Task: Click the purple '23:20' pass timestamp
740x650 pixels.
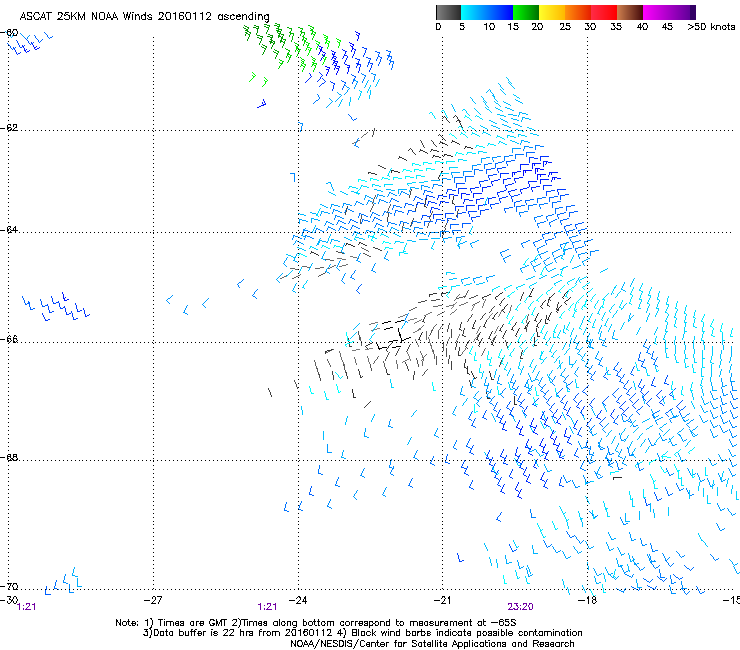Action: pos(520,607)
